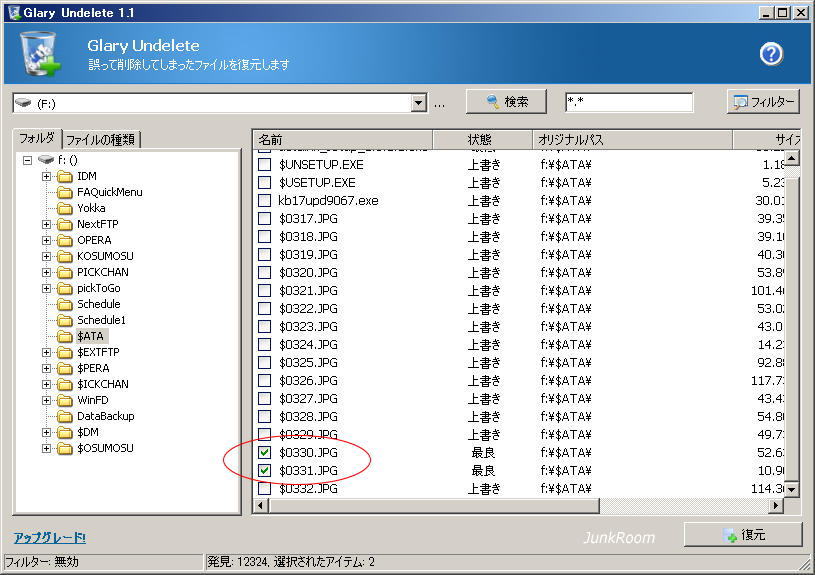Select the $0323.JPG file name
Viewport: 815px width, 575px height.
308,326
